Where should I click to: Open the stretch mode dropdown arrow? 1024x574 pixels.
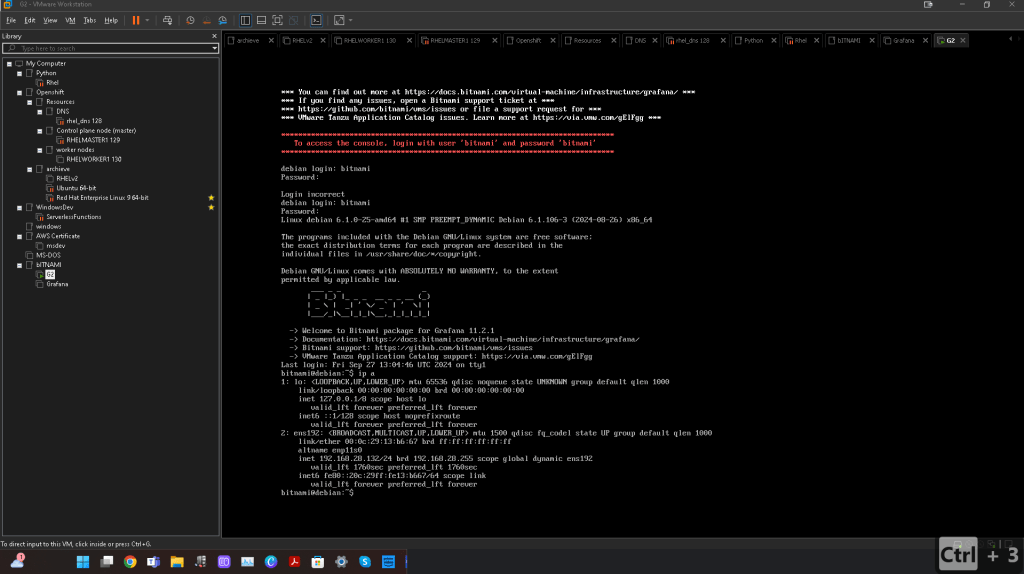pos(351,20)
